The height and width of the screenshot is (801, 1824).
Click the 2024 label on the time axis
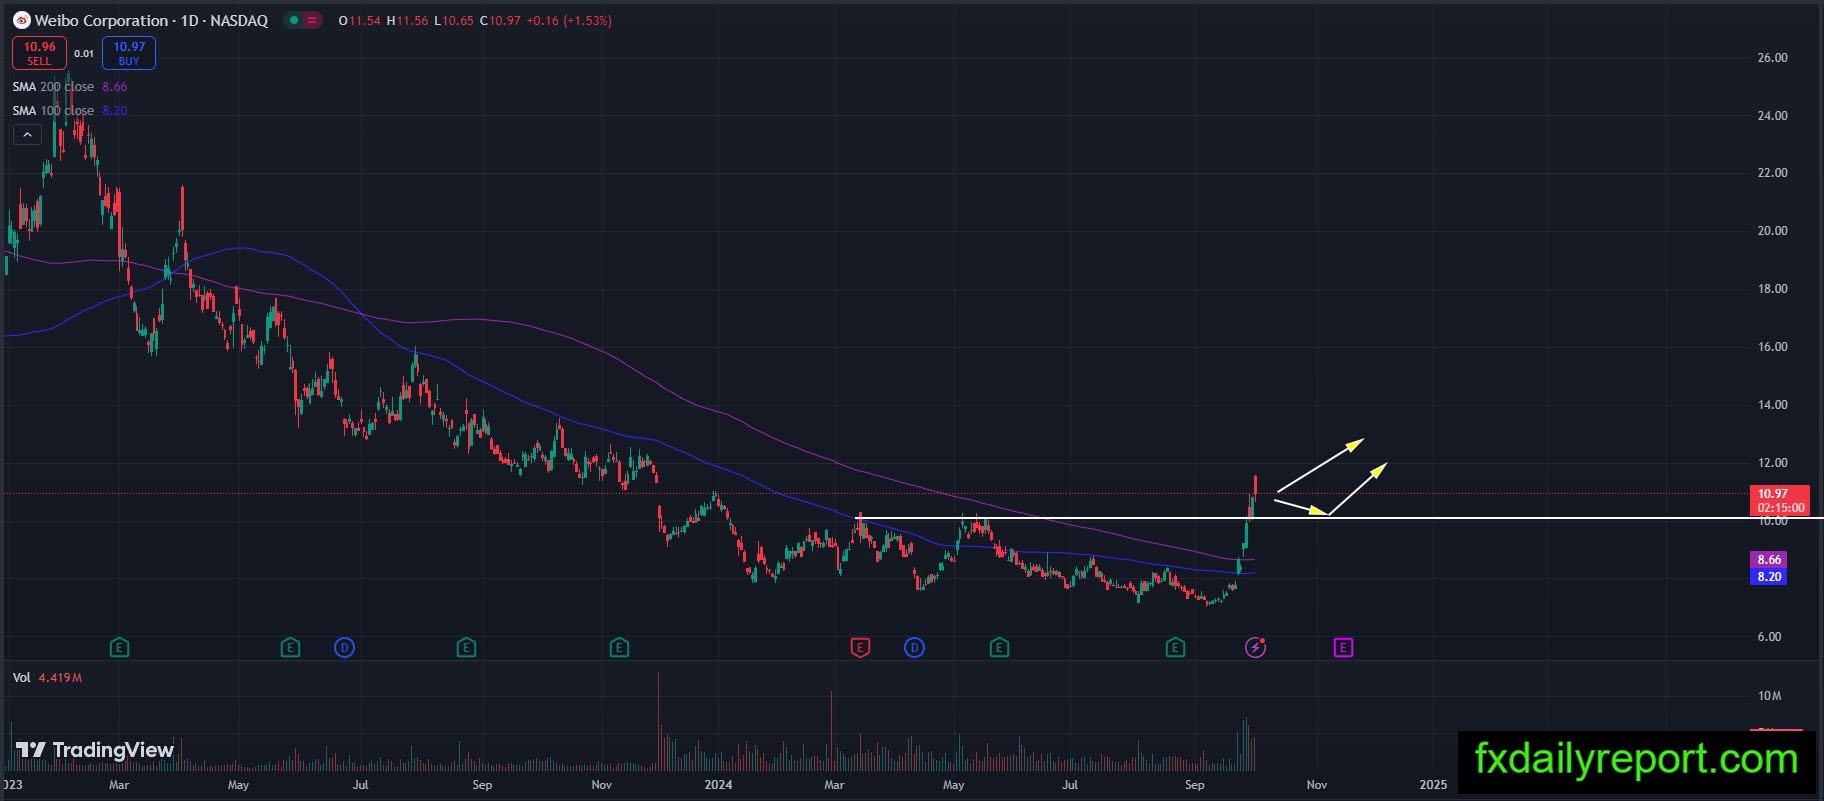(x=718, y=785)
